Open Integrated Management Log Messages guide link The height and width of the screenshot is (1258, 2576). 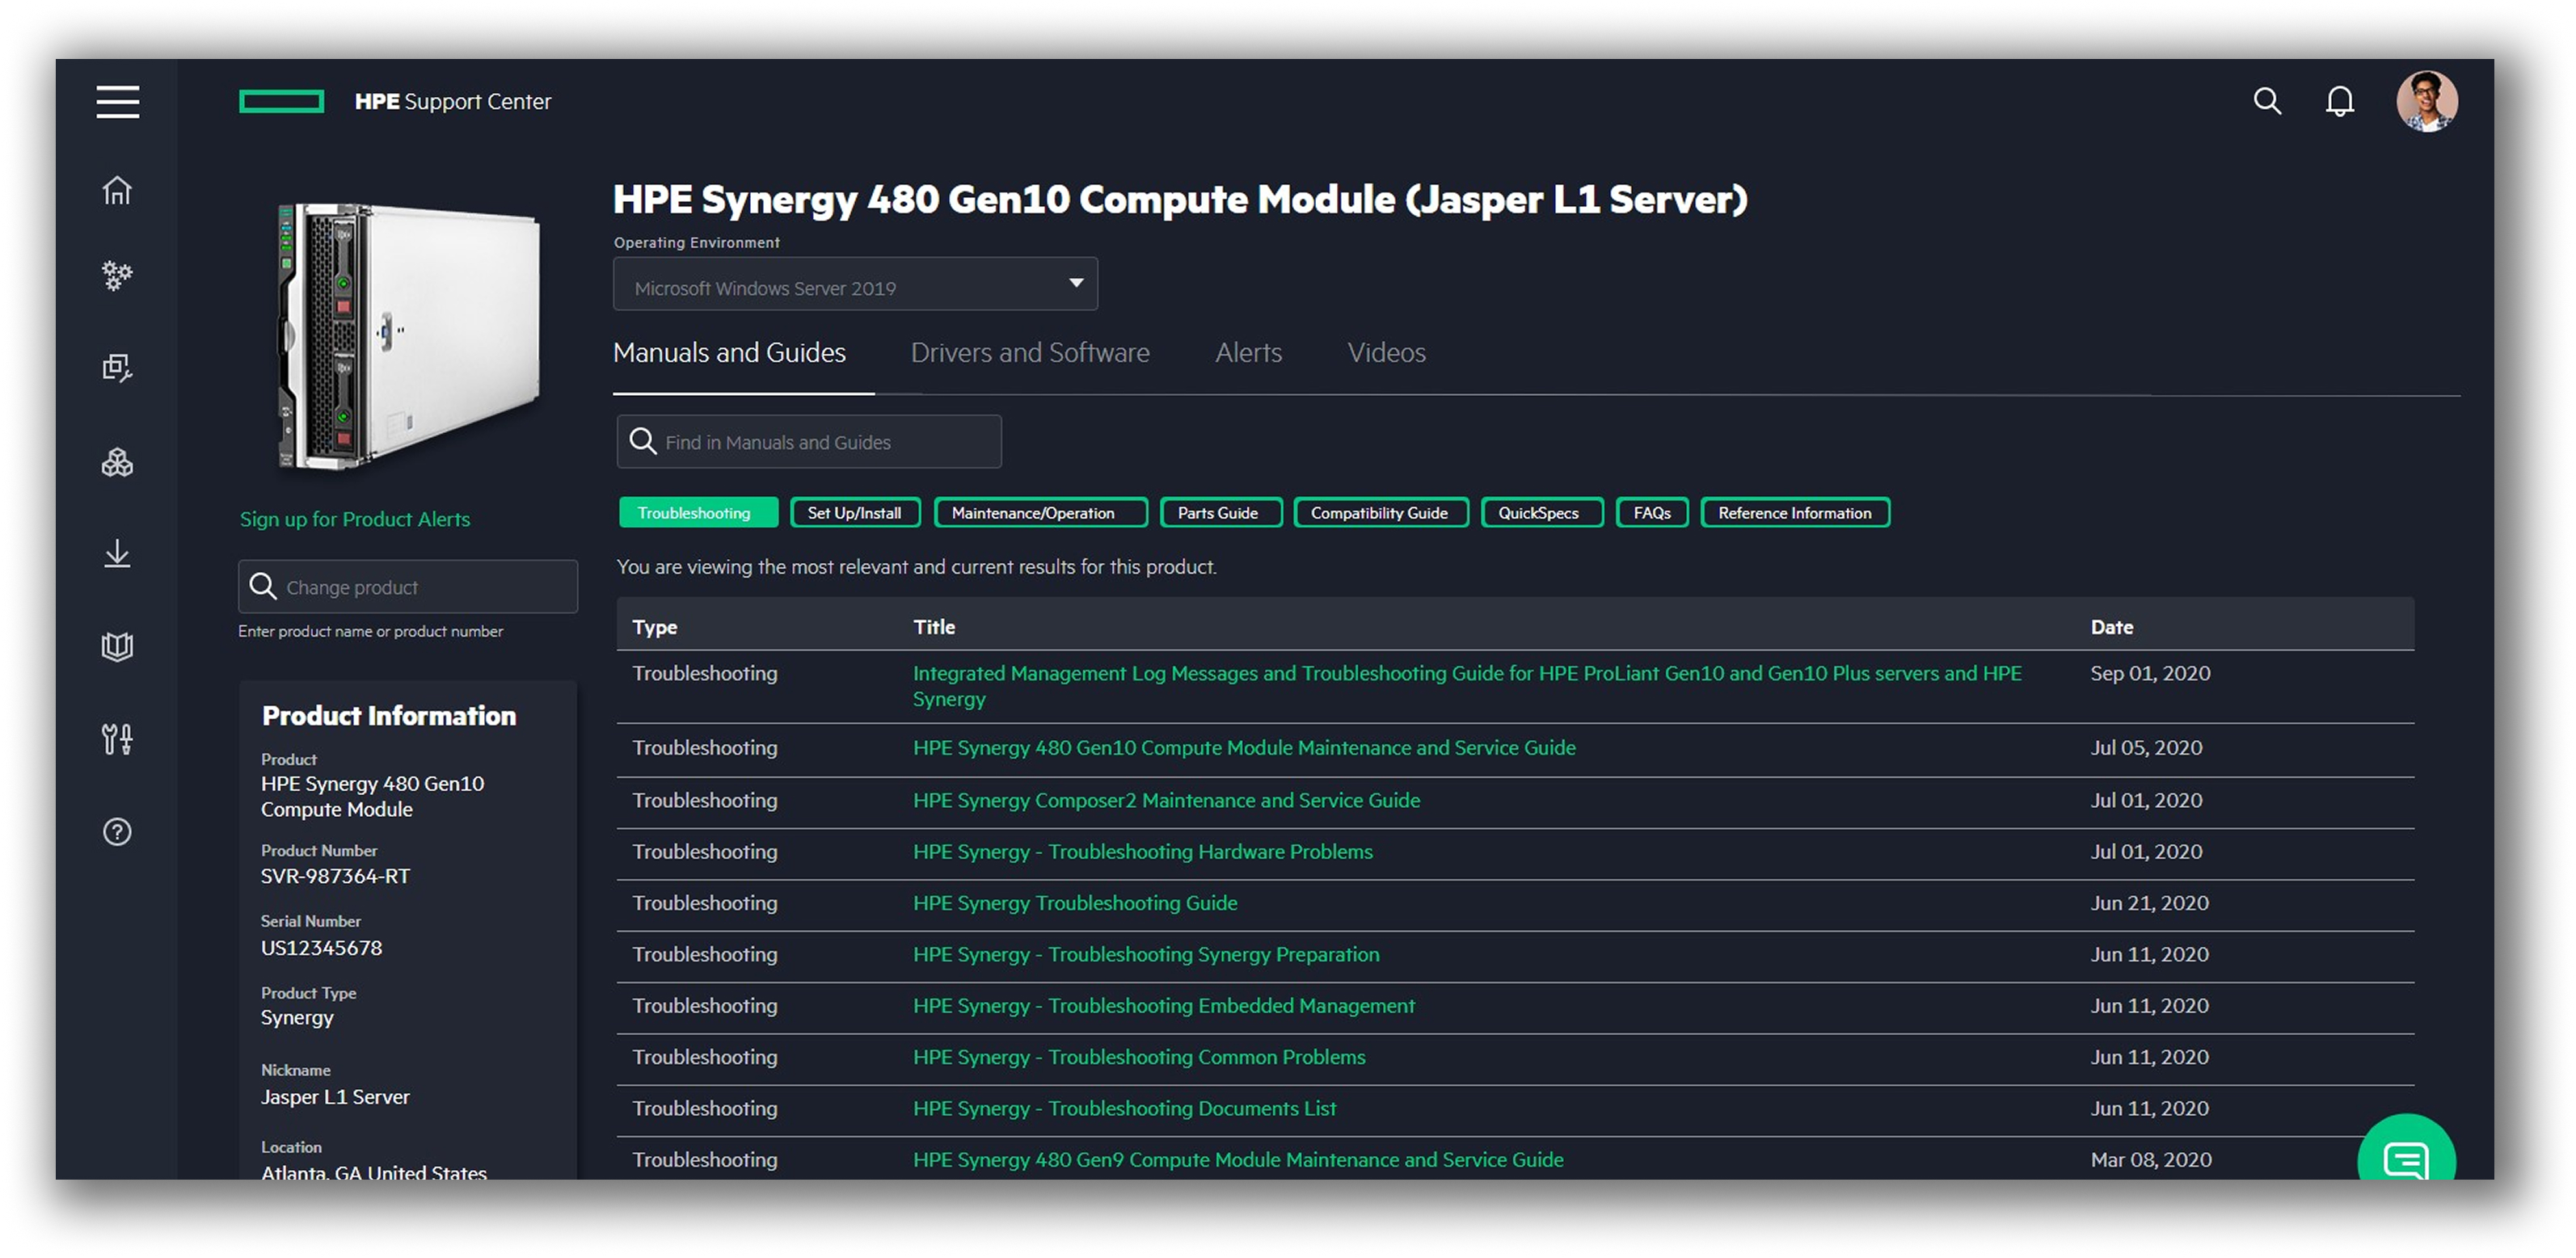click(x=1466, y=685)
